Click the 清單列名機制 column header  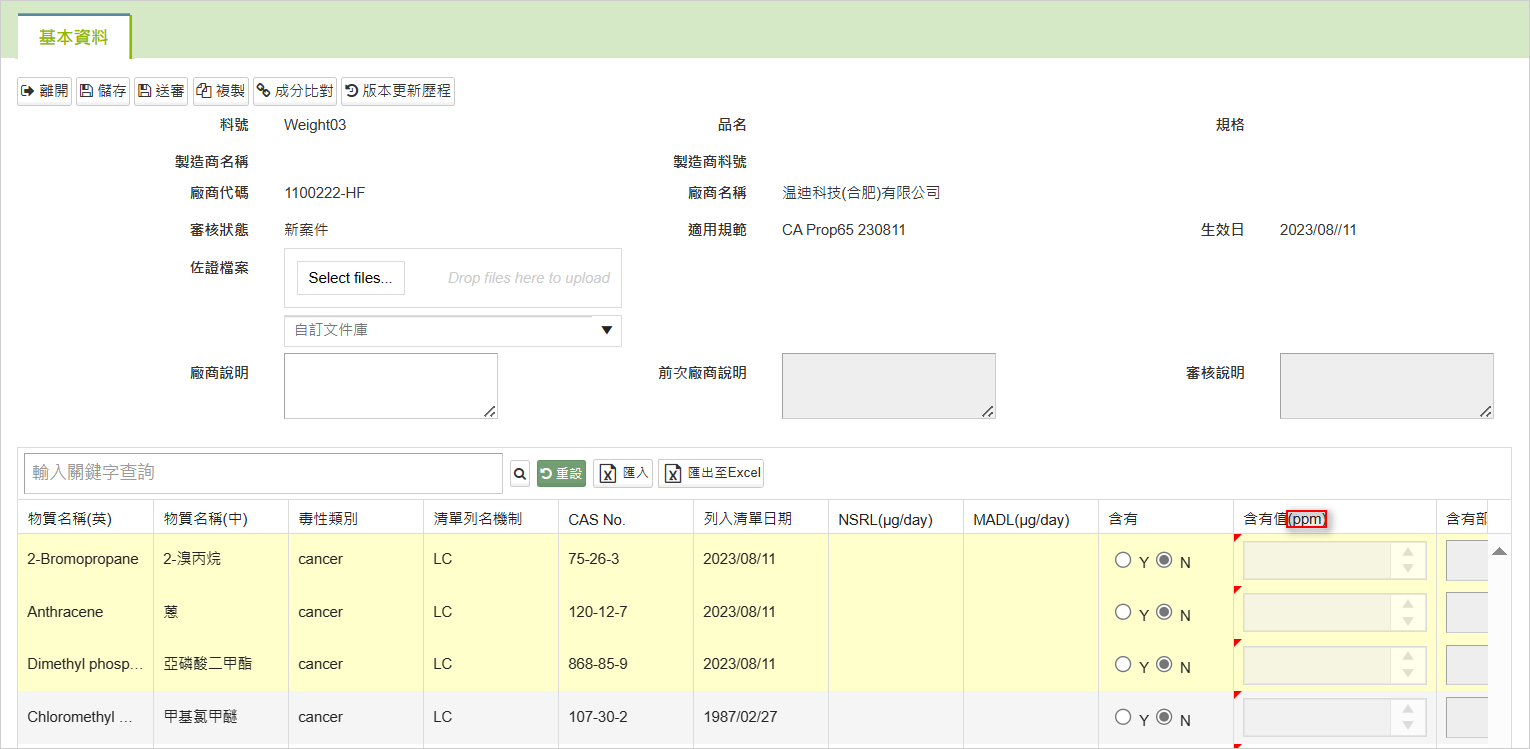tap(490, 518)
